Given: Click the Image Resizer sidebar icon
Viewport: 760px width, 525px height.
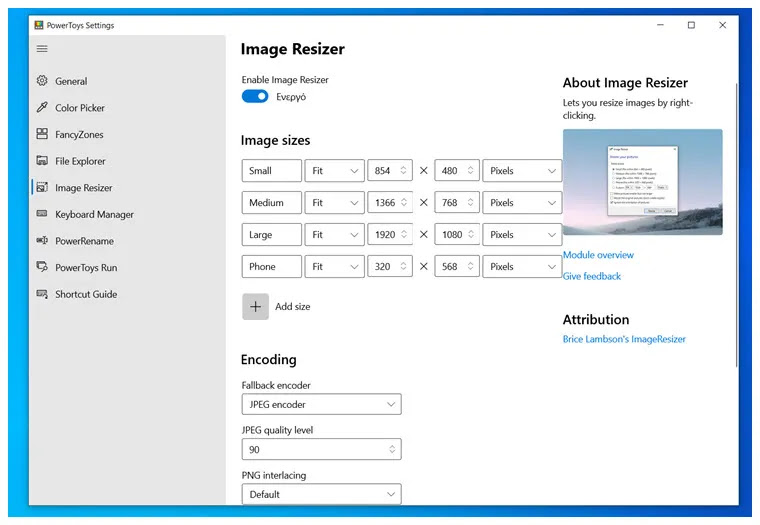Looking at the screenshot, I should tap(42, 187).
